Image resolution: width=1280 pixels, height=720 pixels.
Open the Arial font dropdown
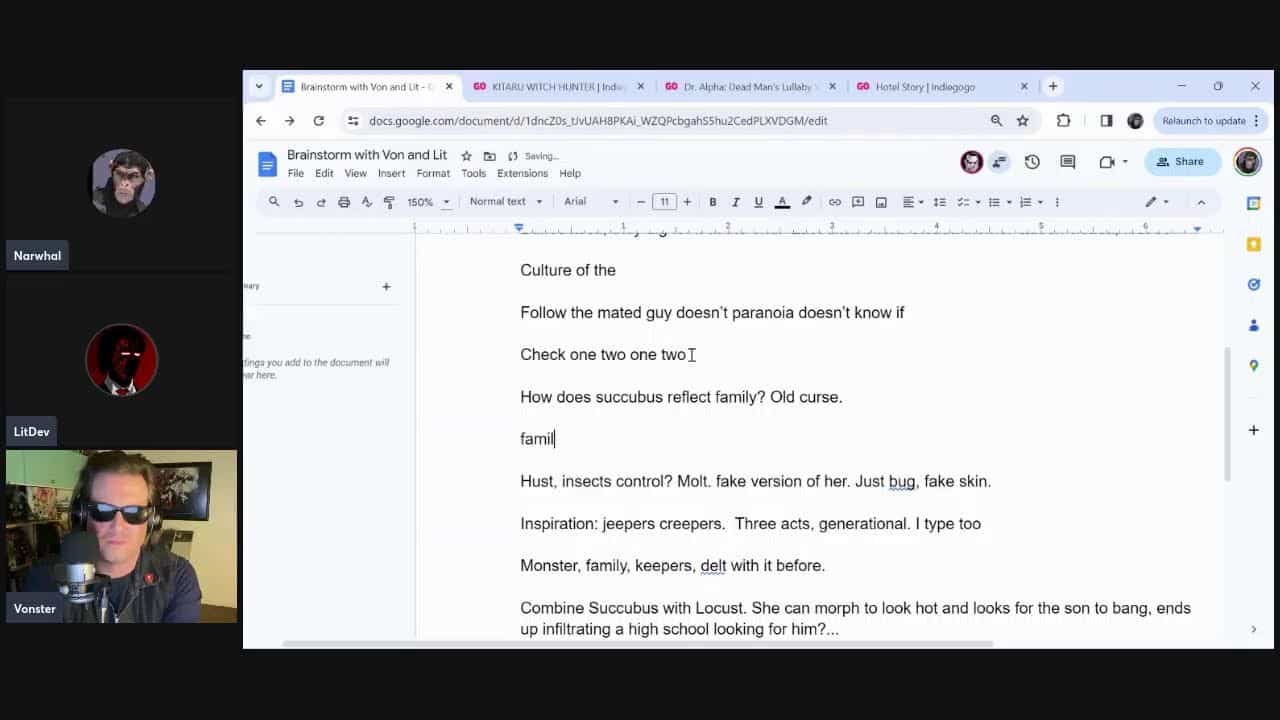pos(591,202)
